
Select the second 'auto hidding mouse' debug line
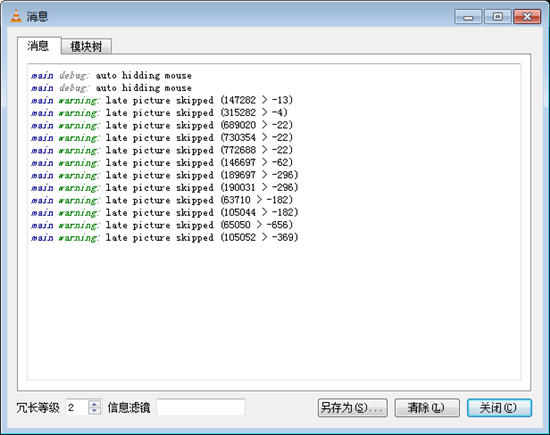111,88
